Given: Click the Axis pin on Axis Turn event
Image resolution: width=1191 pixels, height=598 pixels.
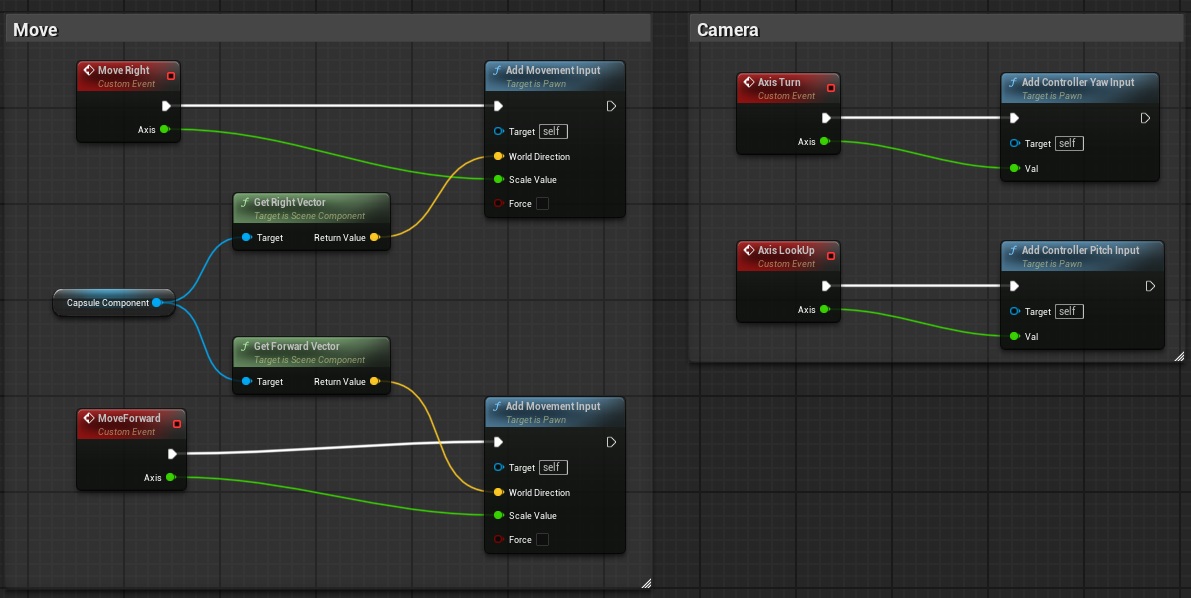Looking at the screenshot, I should pos(824,141).
